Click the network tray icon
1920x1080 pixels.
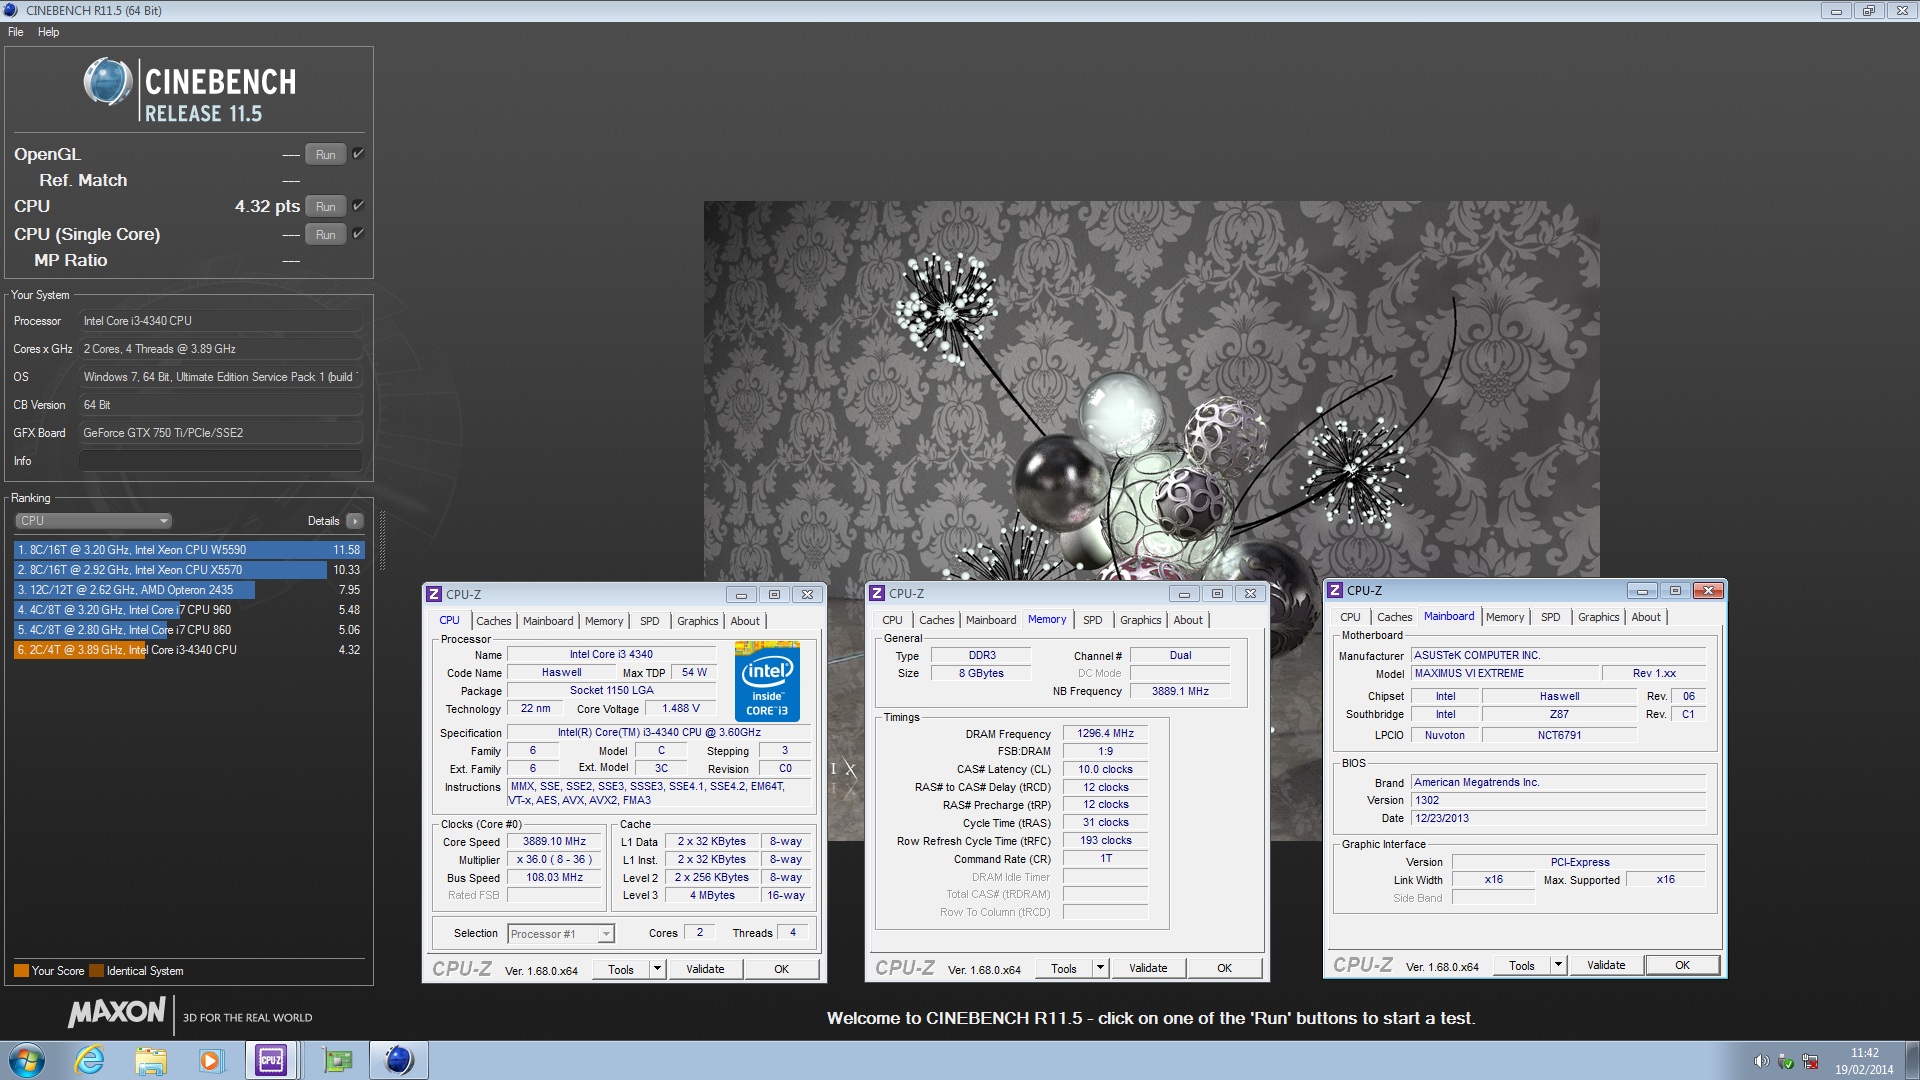1810,1061
